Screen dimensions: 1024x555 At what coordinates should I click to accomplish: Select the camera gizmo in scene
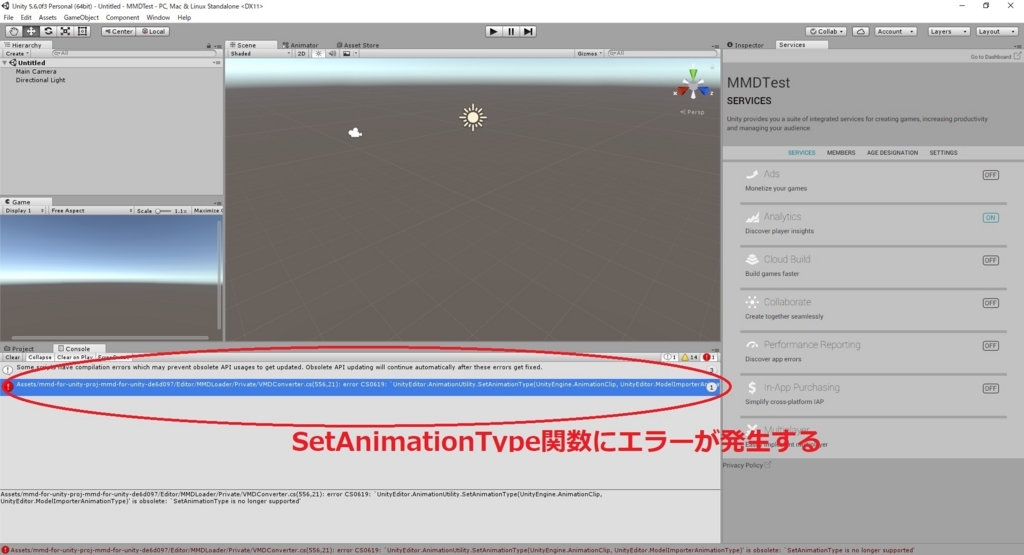[355, 133]
